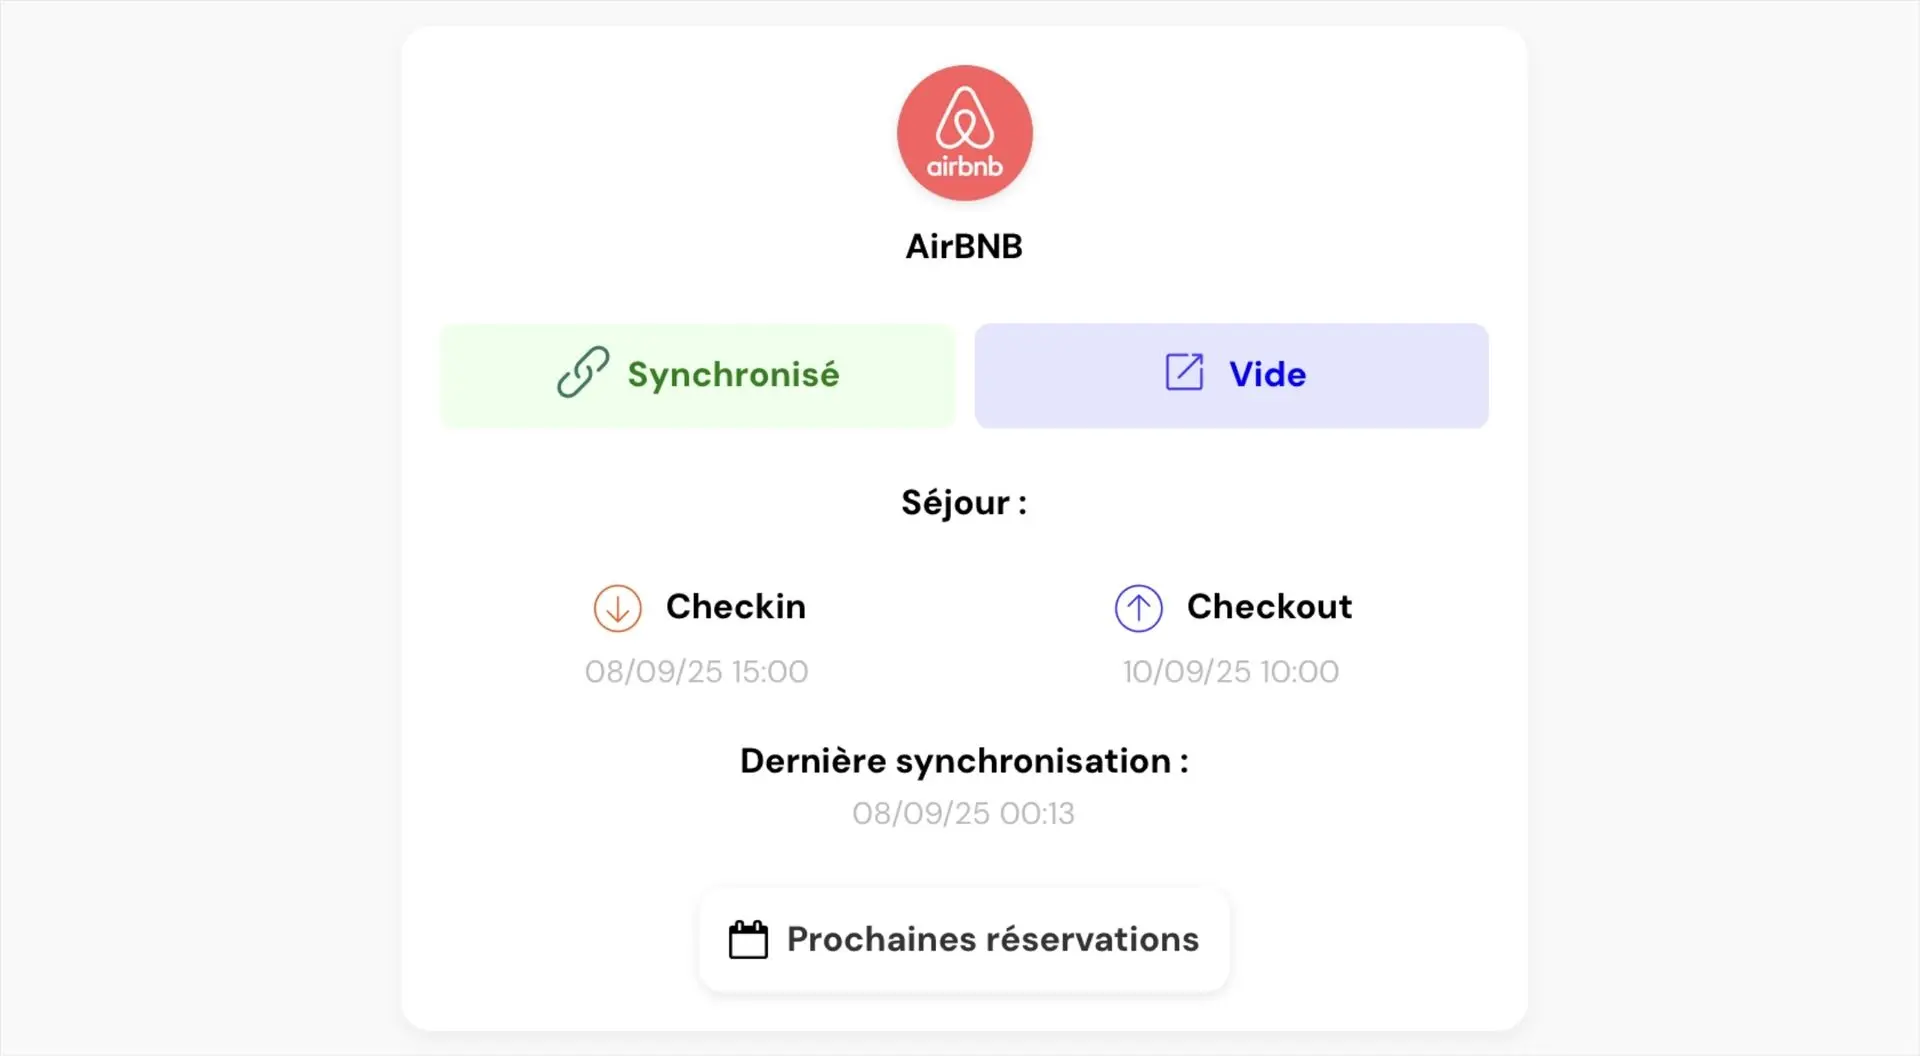The width and height of the screenshot is (1920, 1056).
Task: Click the lowercase airbnb wordmark in the logo
Action: (964, 167)
